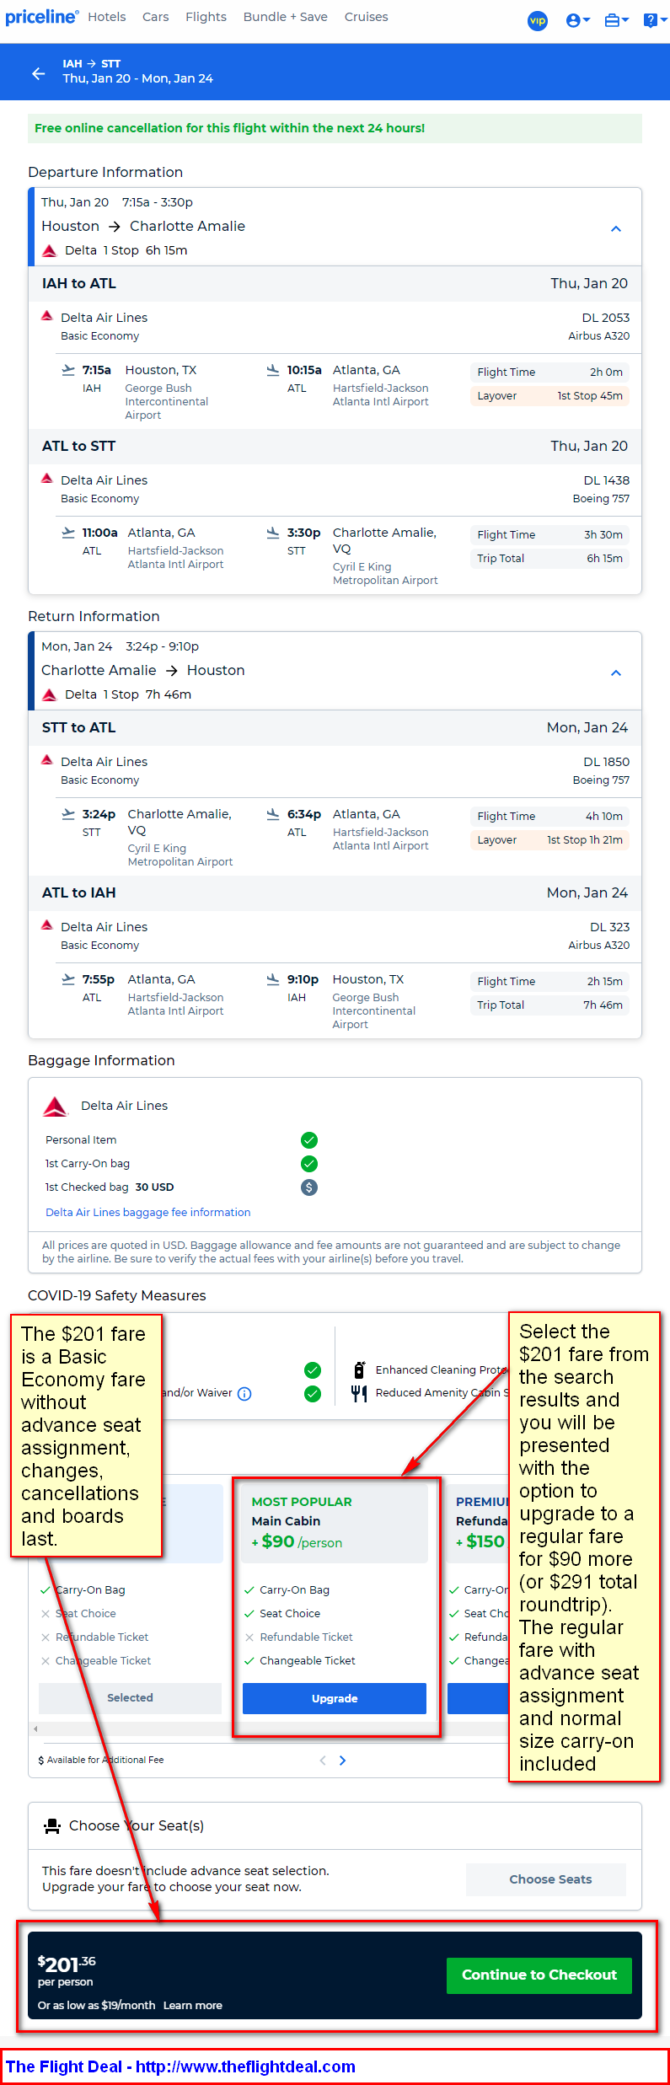The height and width of the screenshot is (2085, 670).
Task: Open the Hotels tab
Action: (x=107, y=17)
